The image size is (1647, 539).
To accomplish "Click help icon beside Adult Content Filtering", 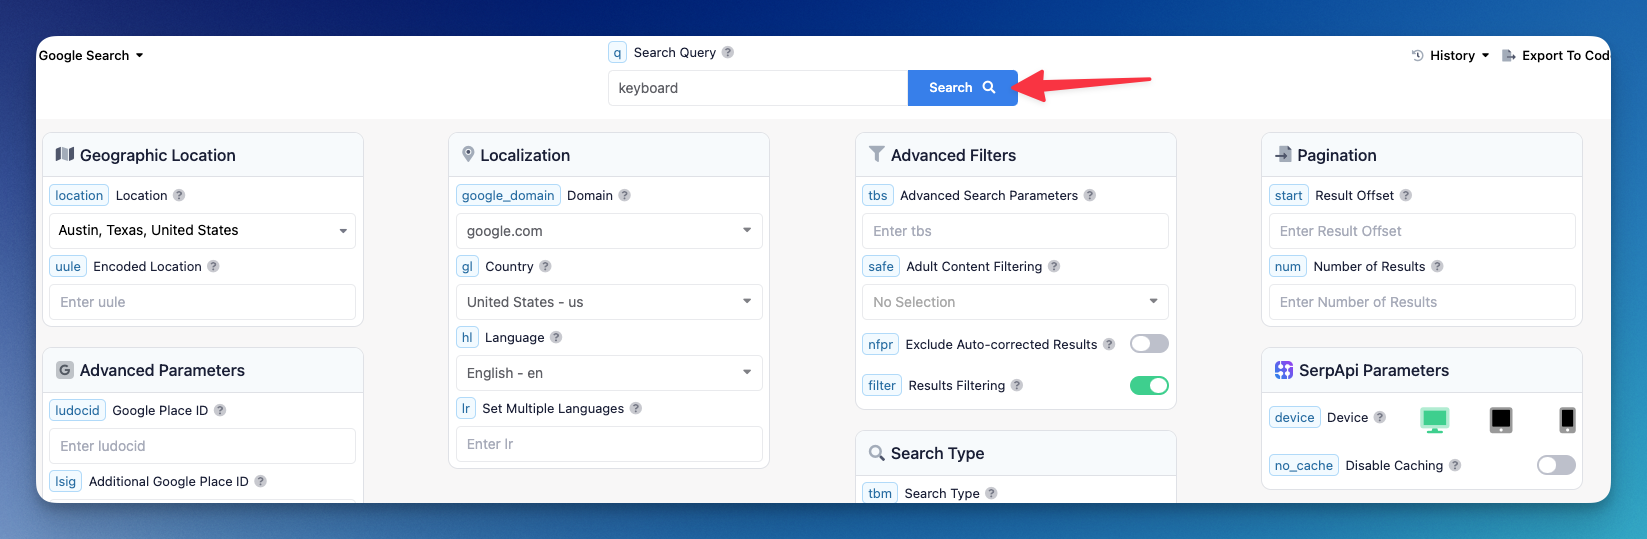I will 1054,266.
